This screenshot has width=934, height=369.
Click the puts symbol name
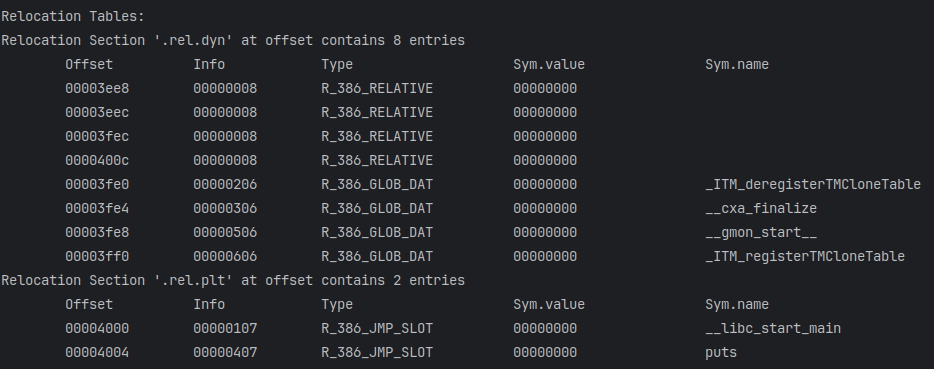click(x=721, y=353)
